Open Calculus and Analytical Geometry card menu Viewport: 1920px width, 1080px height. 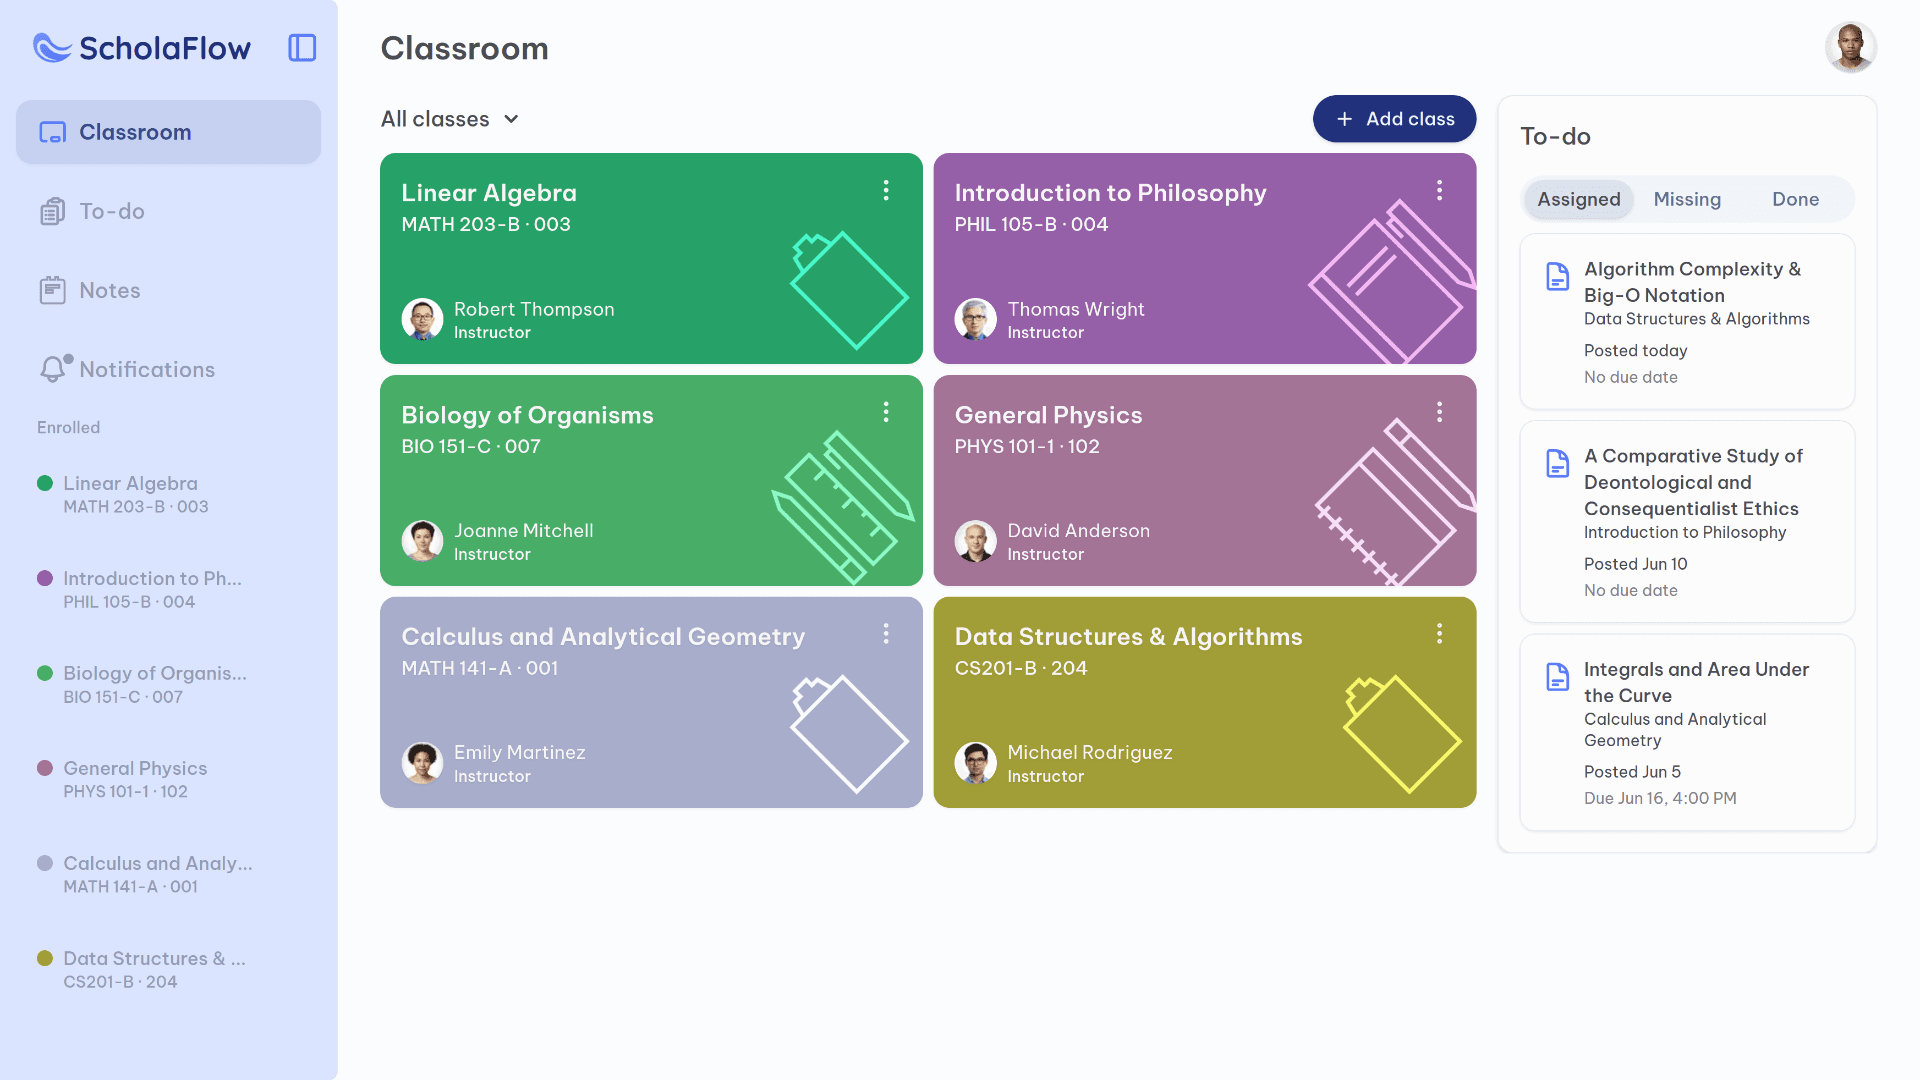[886, 634]
